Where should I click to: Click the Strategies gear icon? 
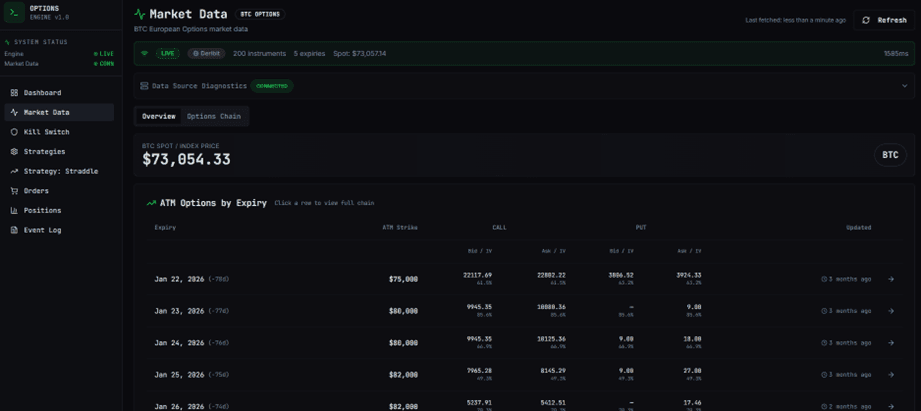14,151
